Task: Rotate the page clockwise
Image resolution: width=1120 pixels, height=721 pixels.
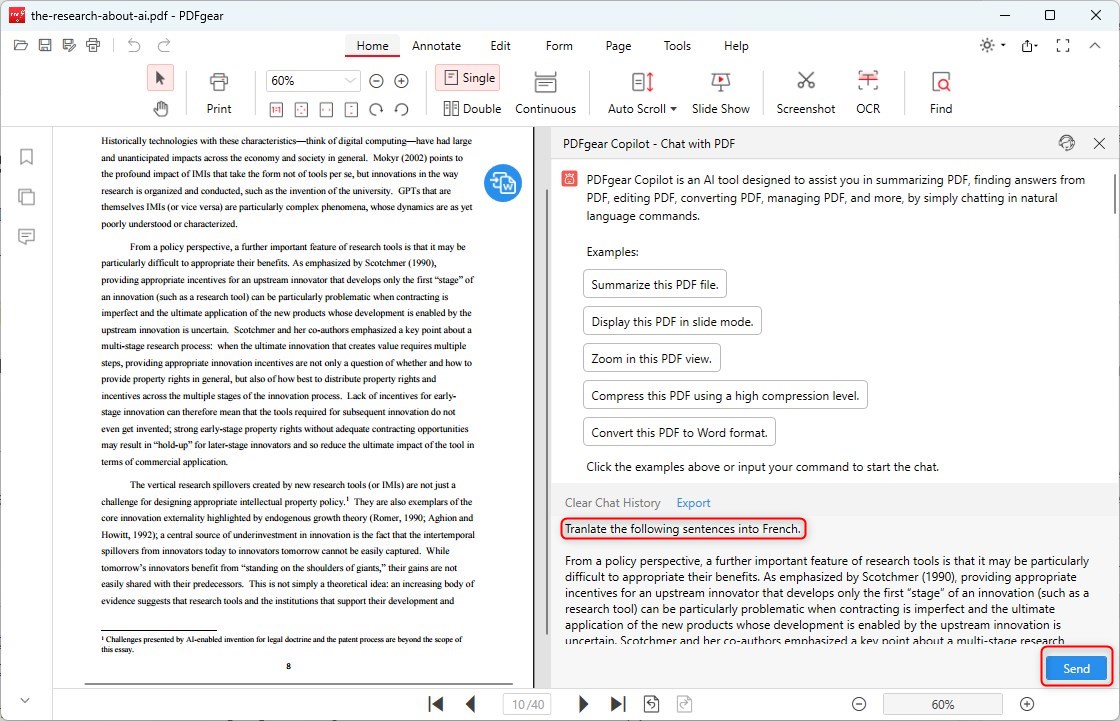Action: click(376, 109)
